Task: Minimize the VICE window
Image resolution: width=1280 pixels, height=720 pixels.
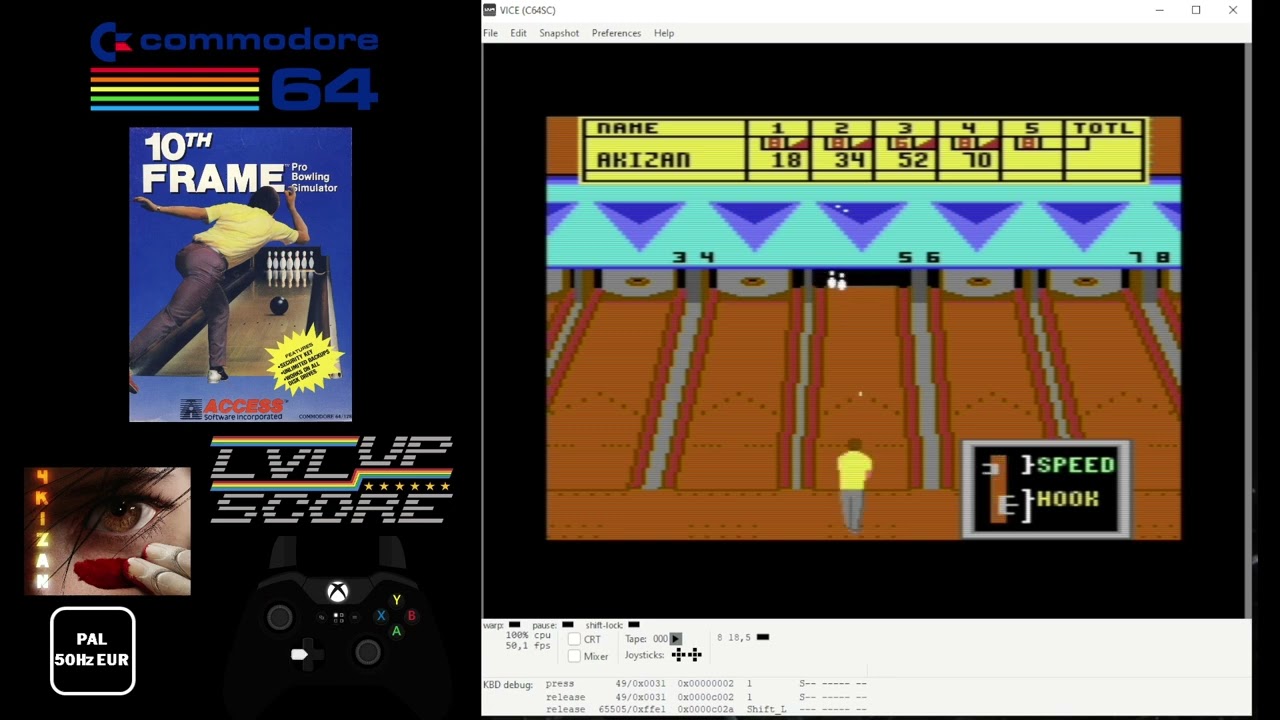Action: pyautogui.click(x=1159, y=10)
